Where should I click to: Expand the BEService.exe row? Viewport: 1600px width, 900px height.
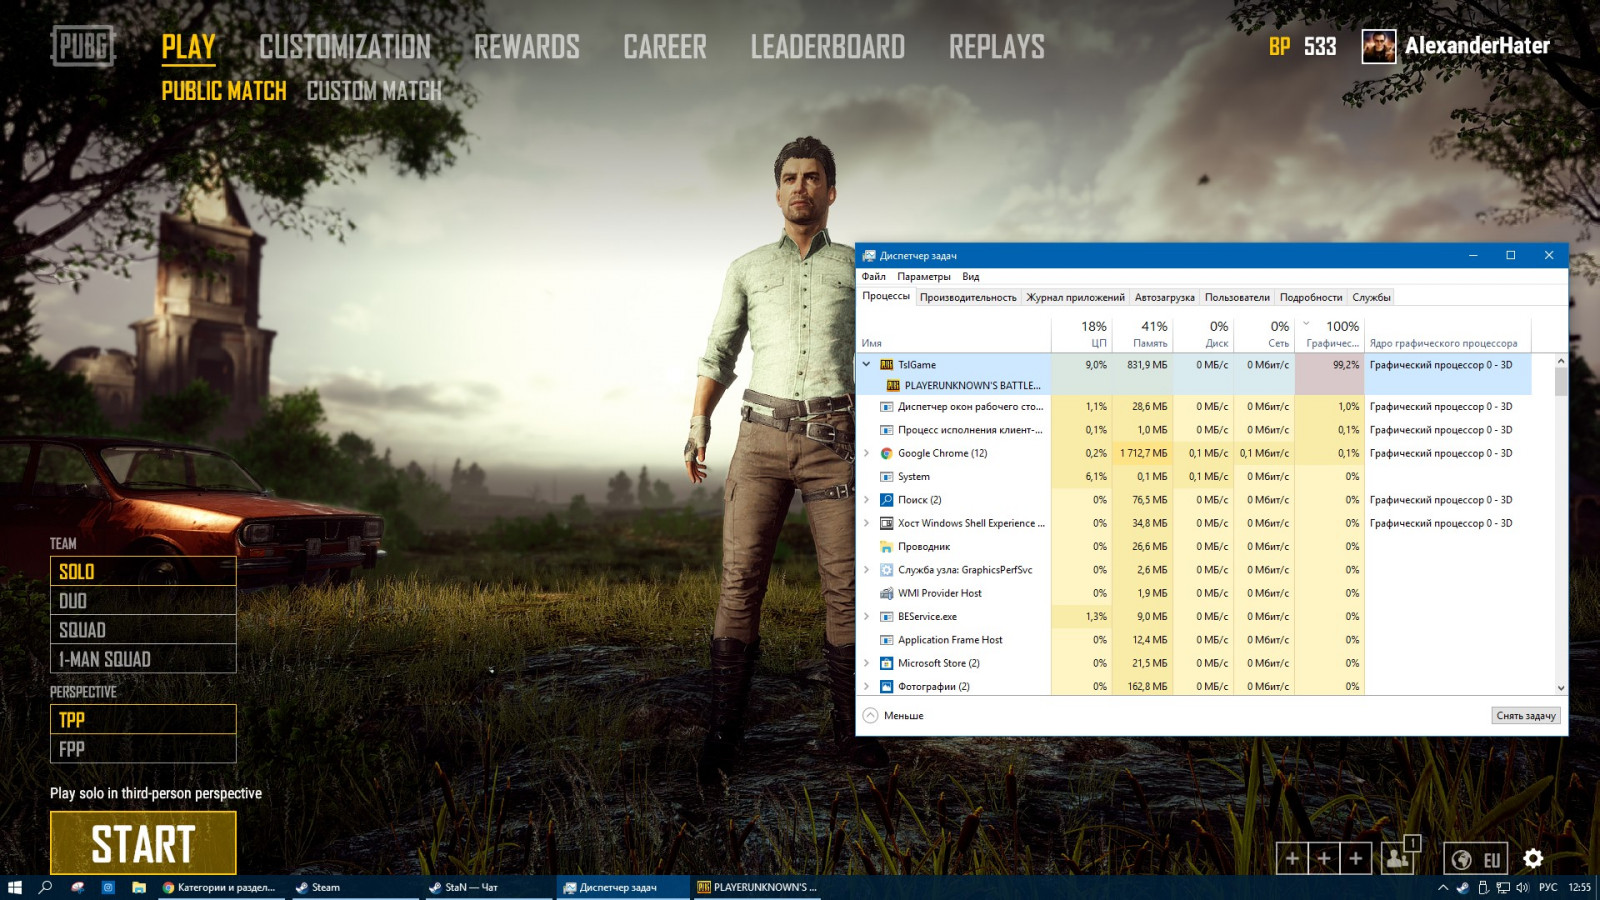pos(867,617)
